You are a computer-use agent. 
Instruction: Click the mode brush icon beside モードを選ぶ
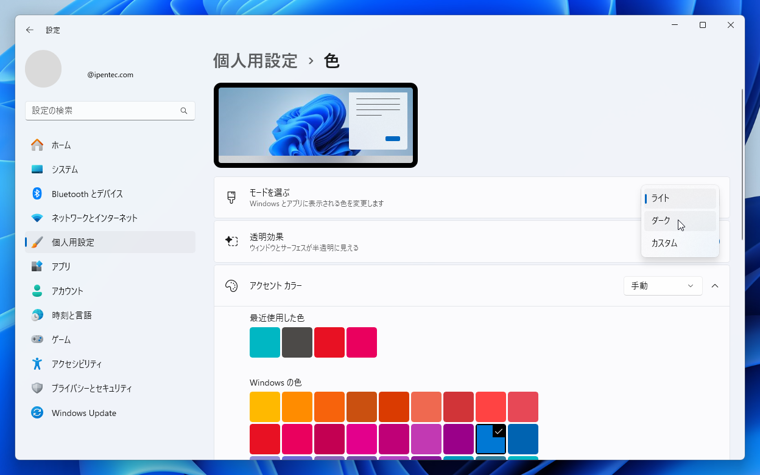coord(231,197)
